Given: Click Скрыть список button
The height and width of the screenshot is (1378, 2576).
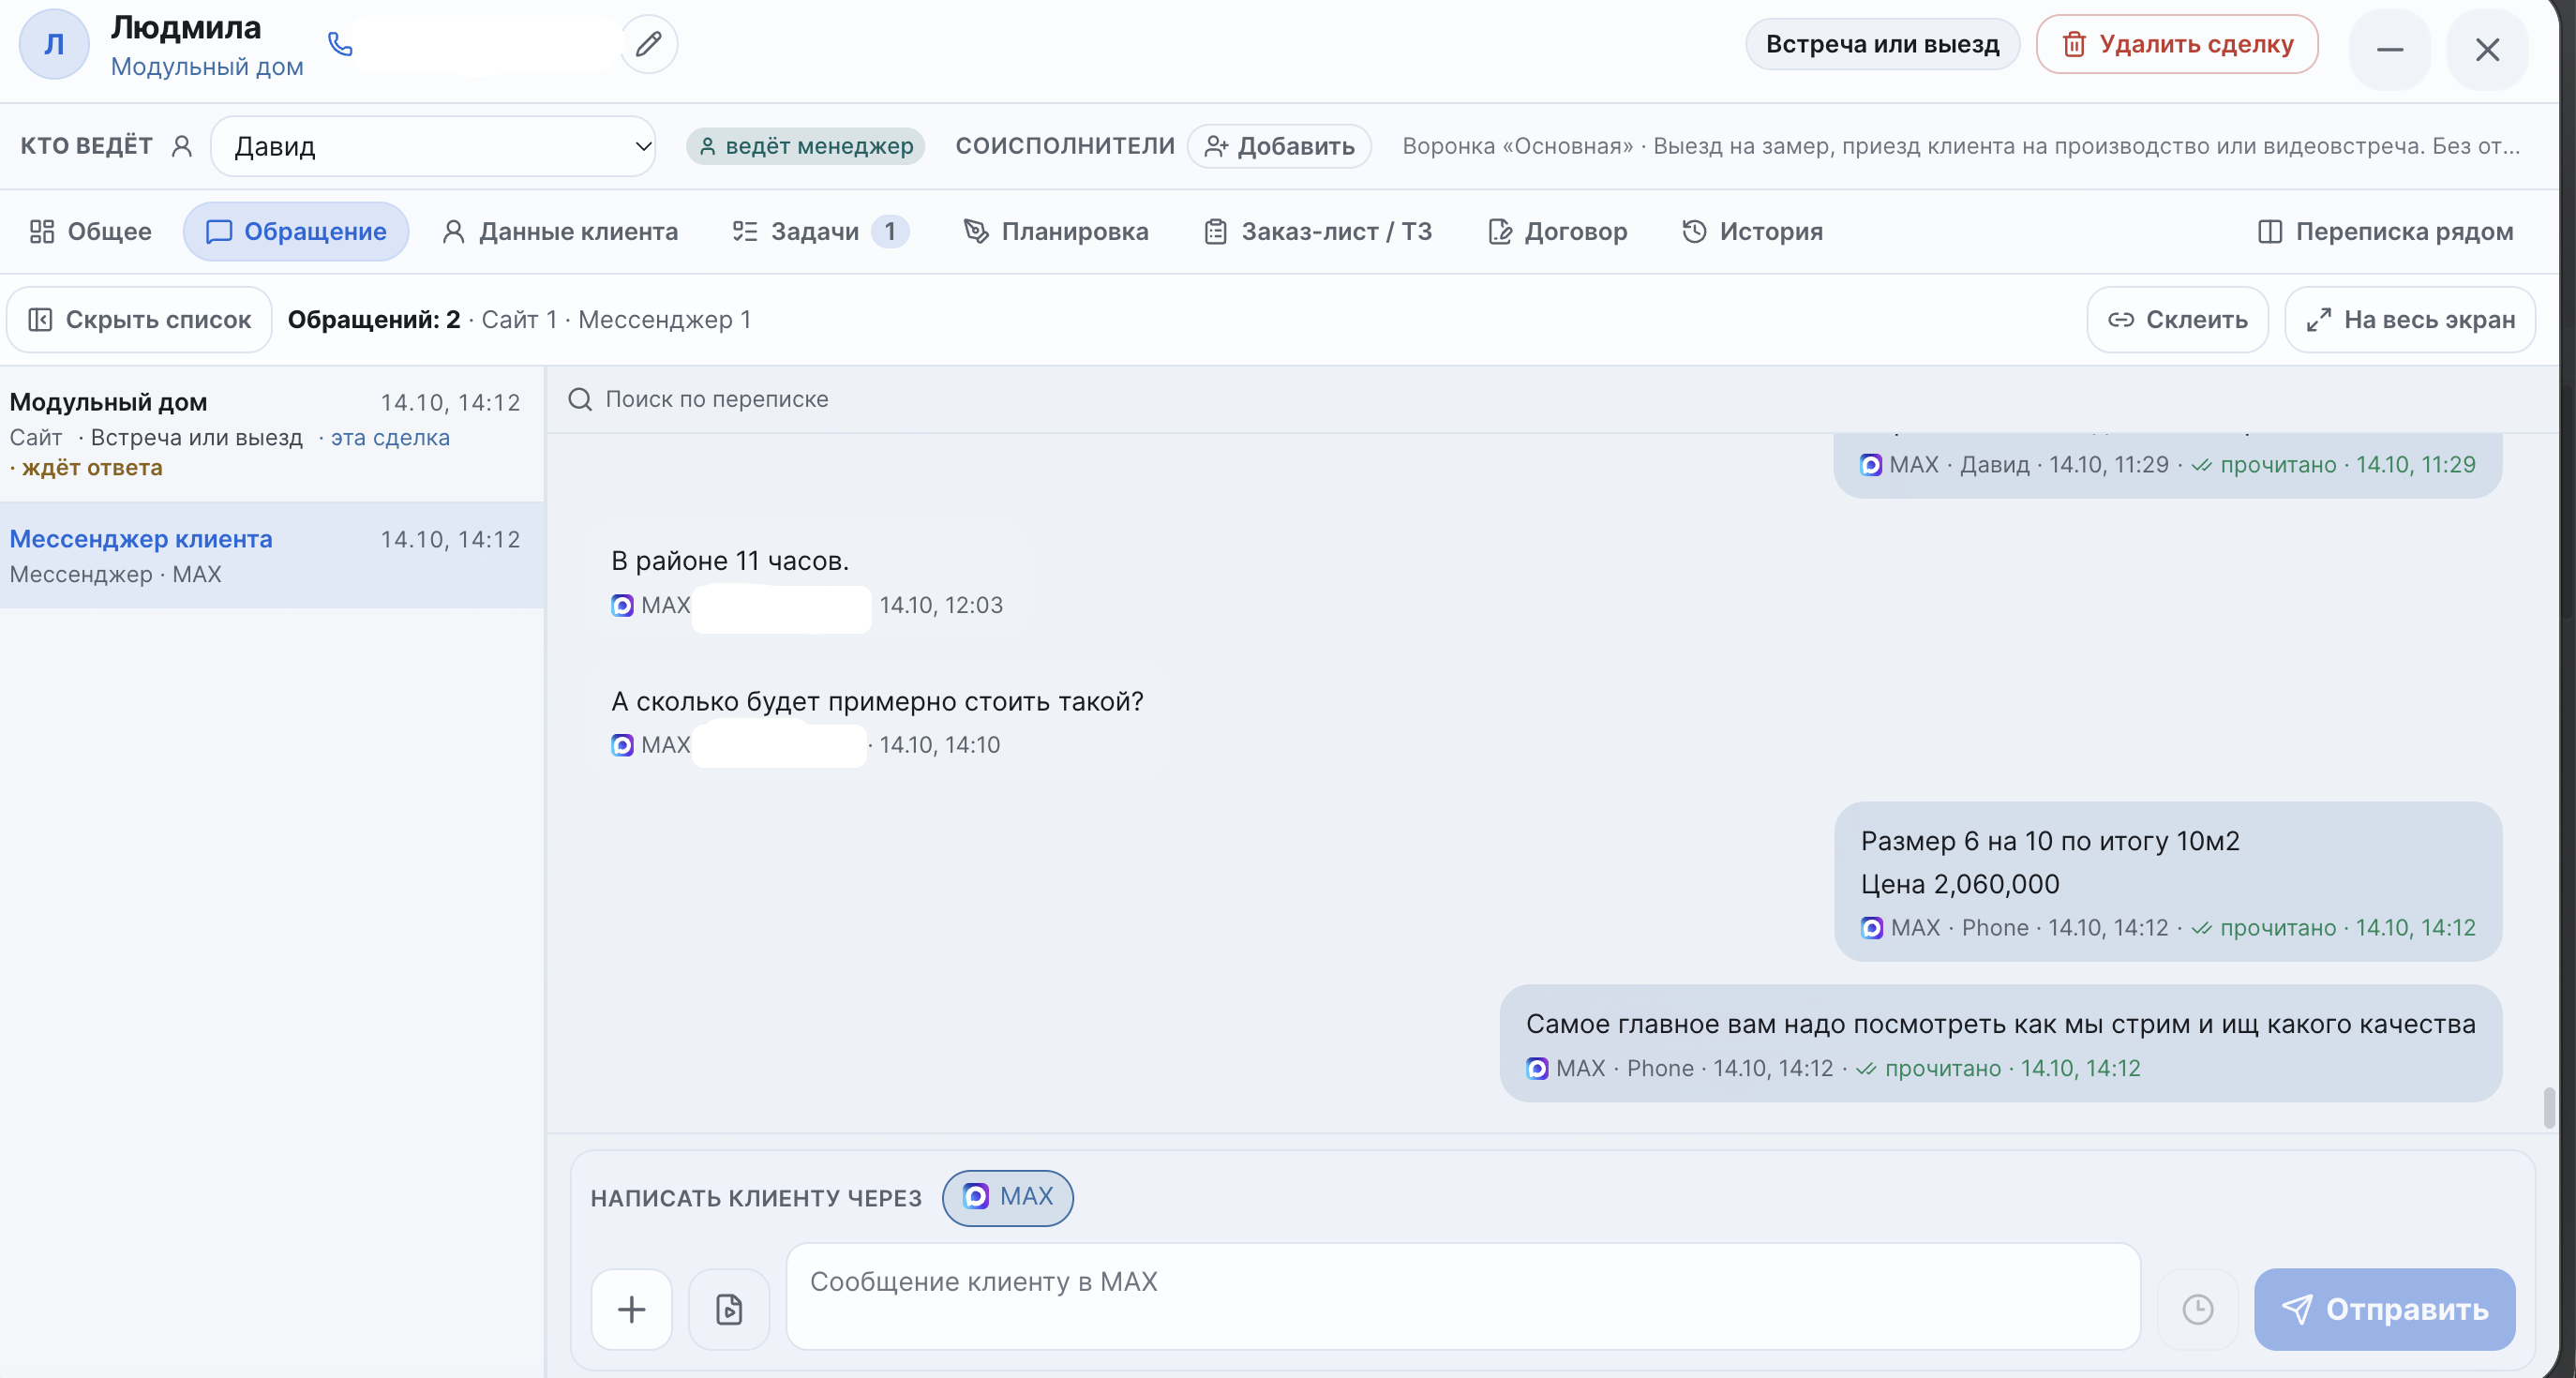Looking at the screenshot, I should [139, 319].
